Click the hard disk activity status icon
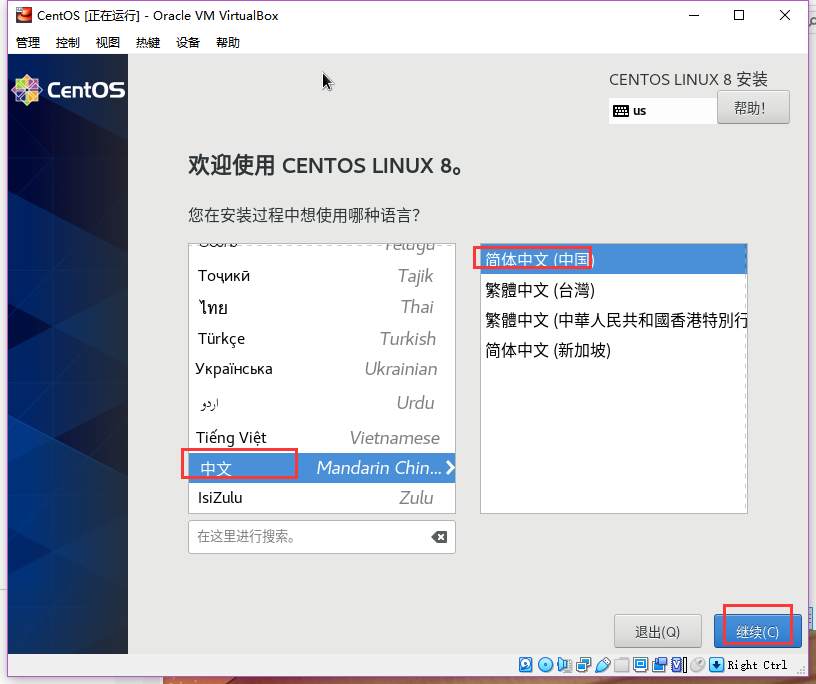 coord(526,665)
